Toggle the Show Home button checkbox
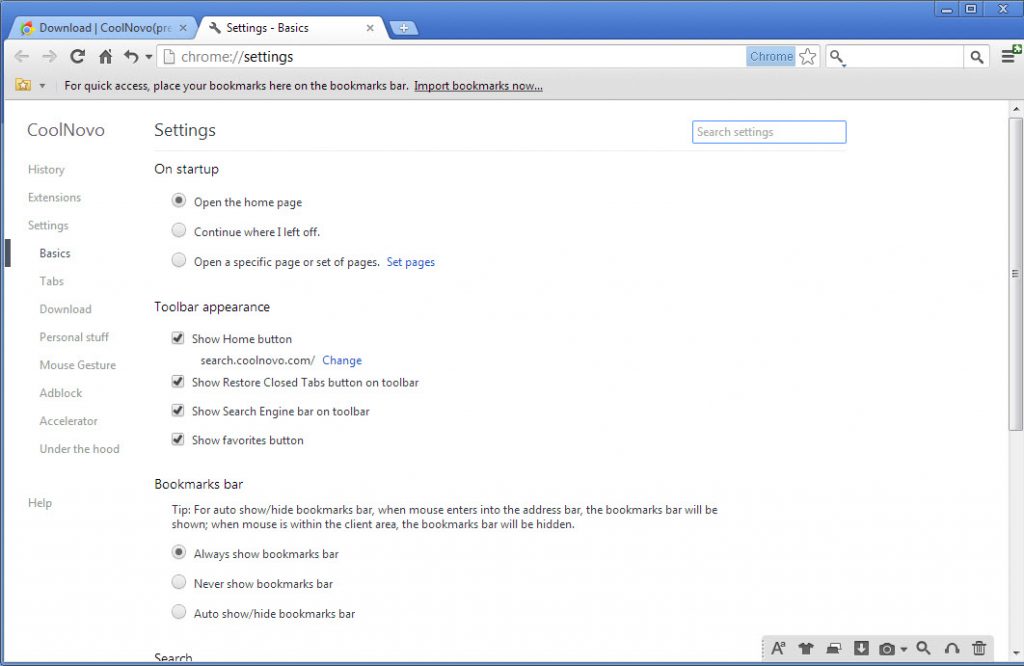The image size is (1024, 666). (x=178, y=338)
